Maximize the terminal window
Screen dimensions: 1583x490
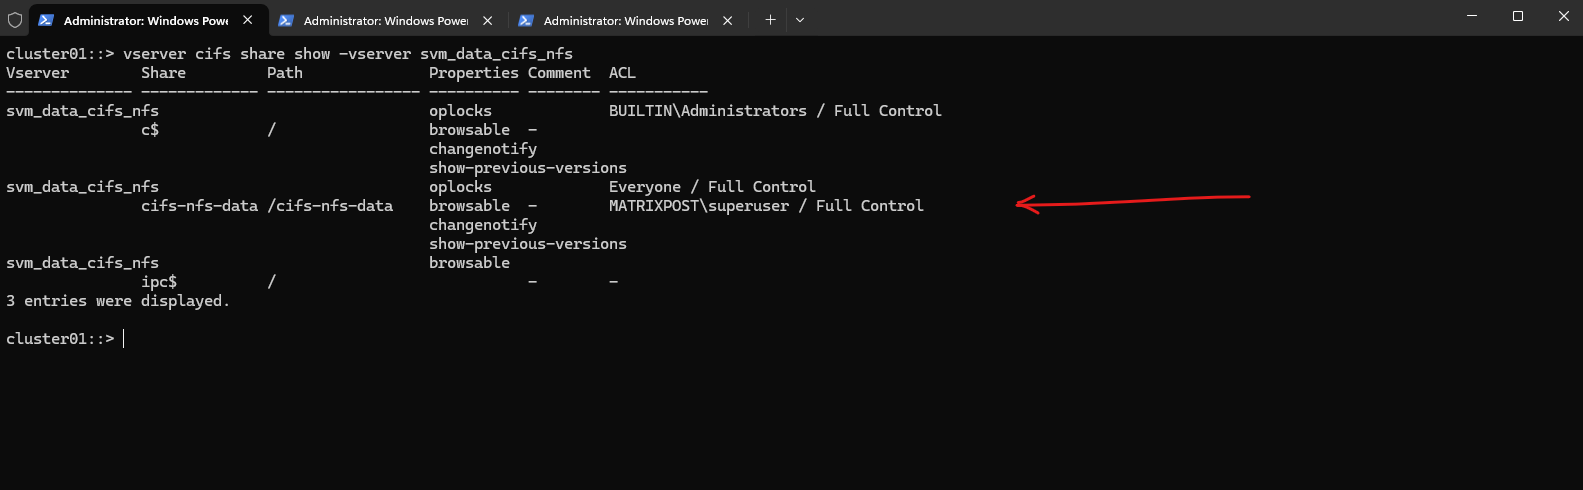tap(1518, 16)
